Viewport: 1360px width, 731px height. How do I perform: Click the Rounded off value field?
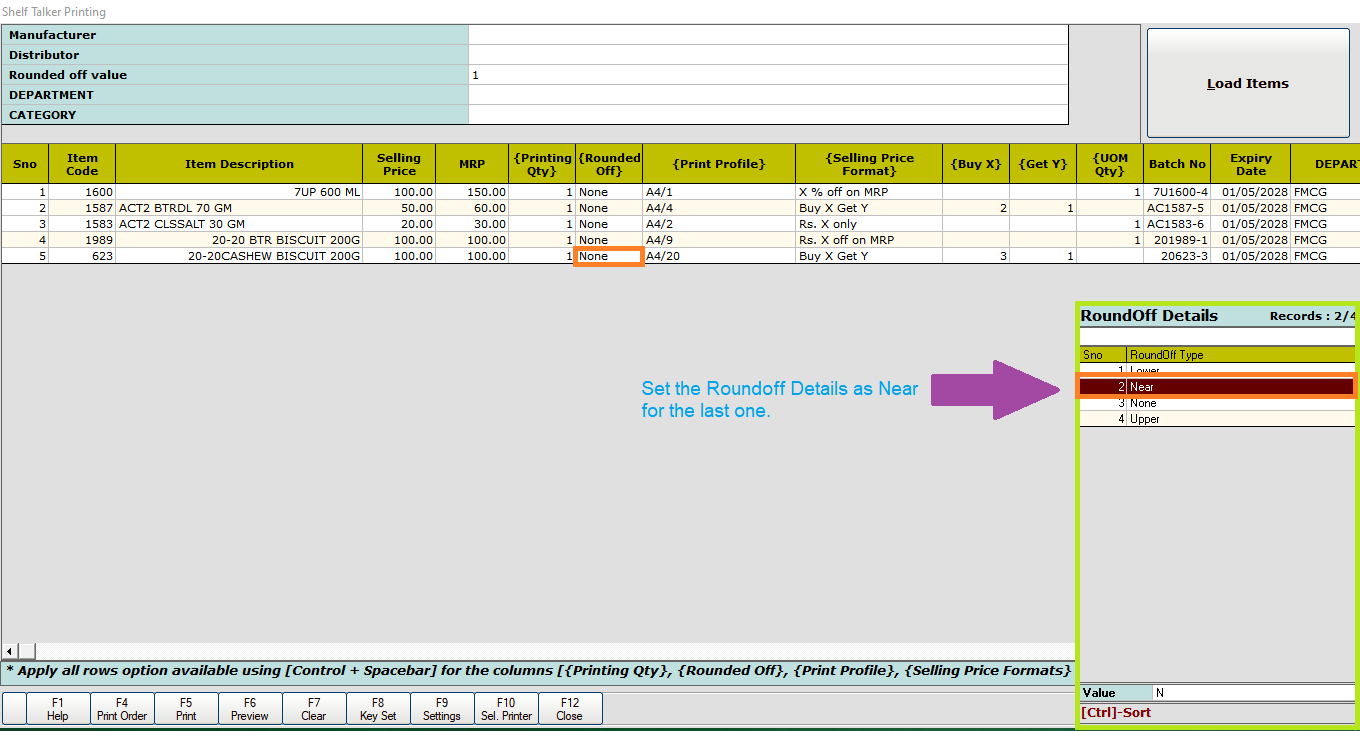coord(768,75)
